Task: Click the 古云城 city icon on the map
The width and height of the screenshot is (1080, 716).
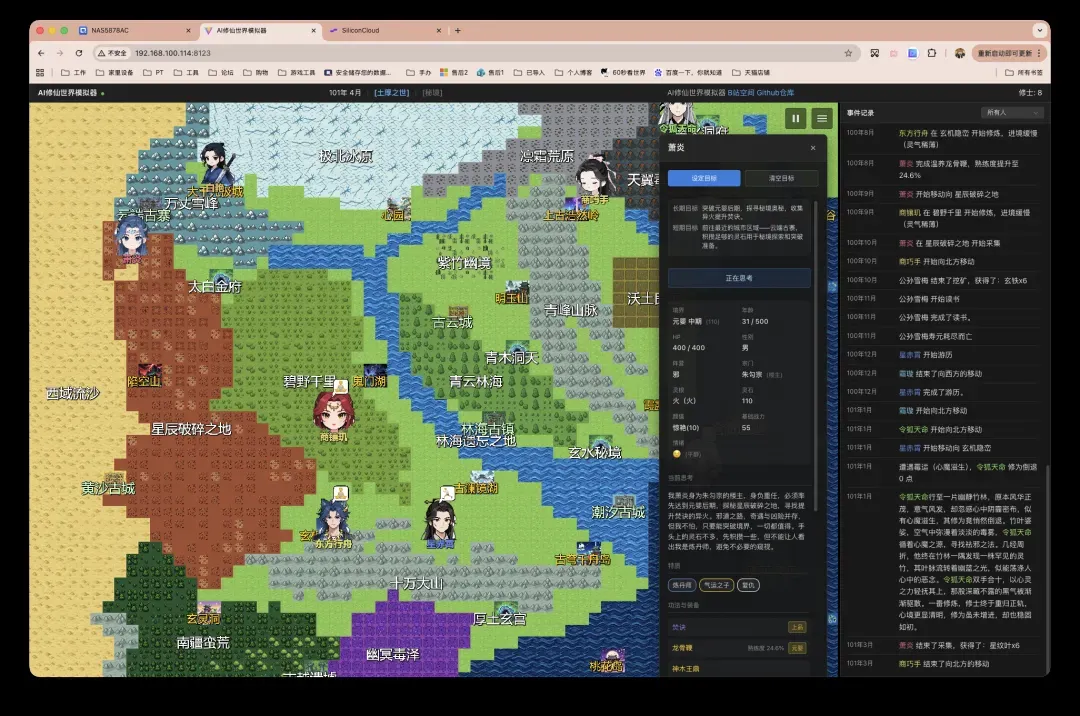Action: coord(458,312)
